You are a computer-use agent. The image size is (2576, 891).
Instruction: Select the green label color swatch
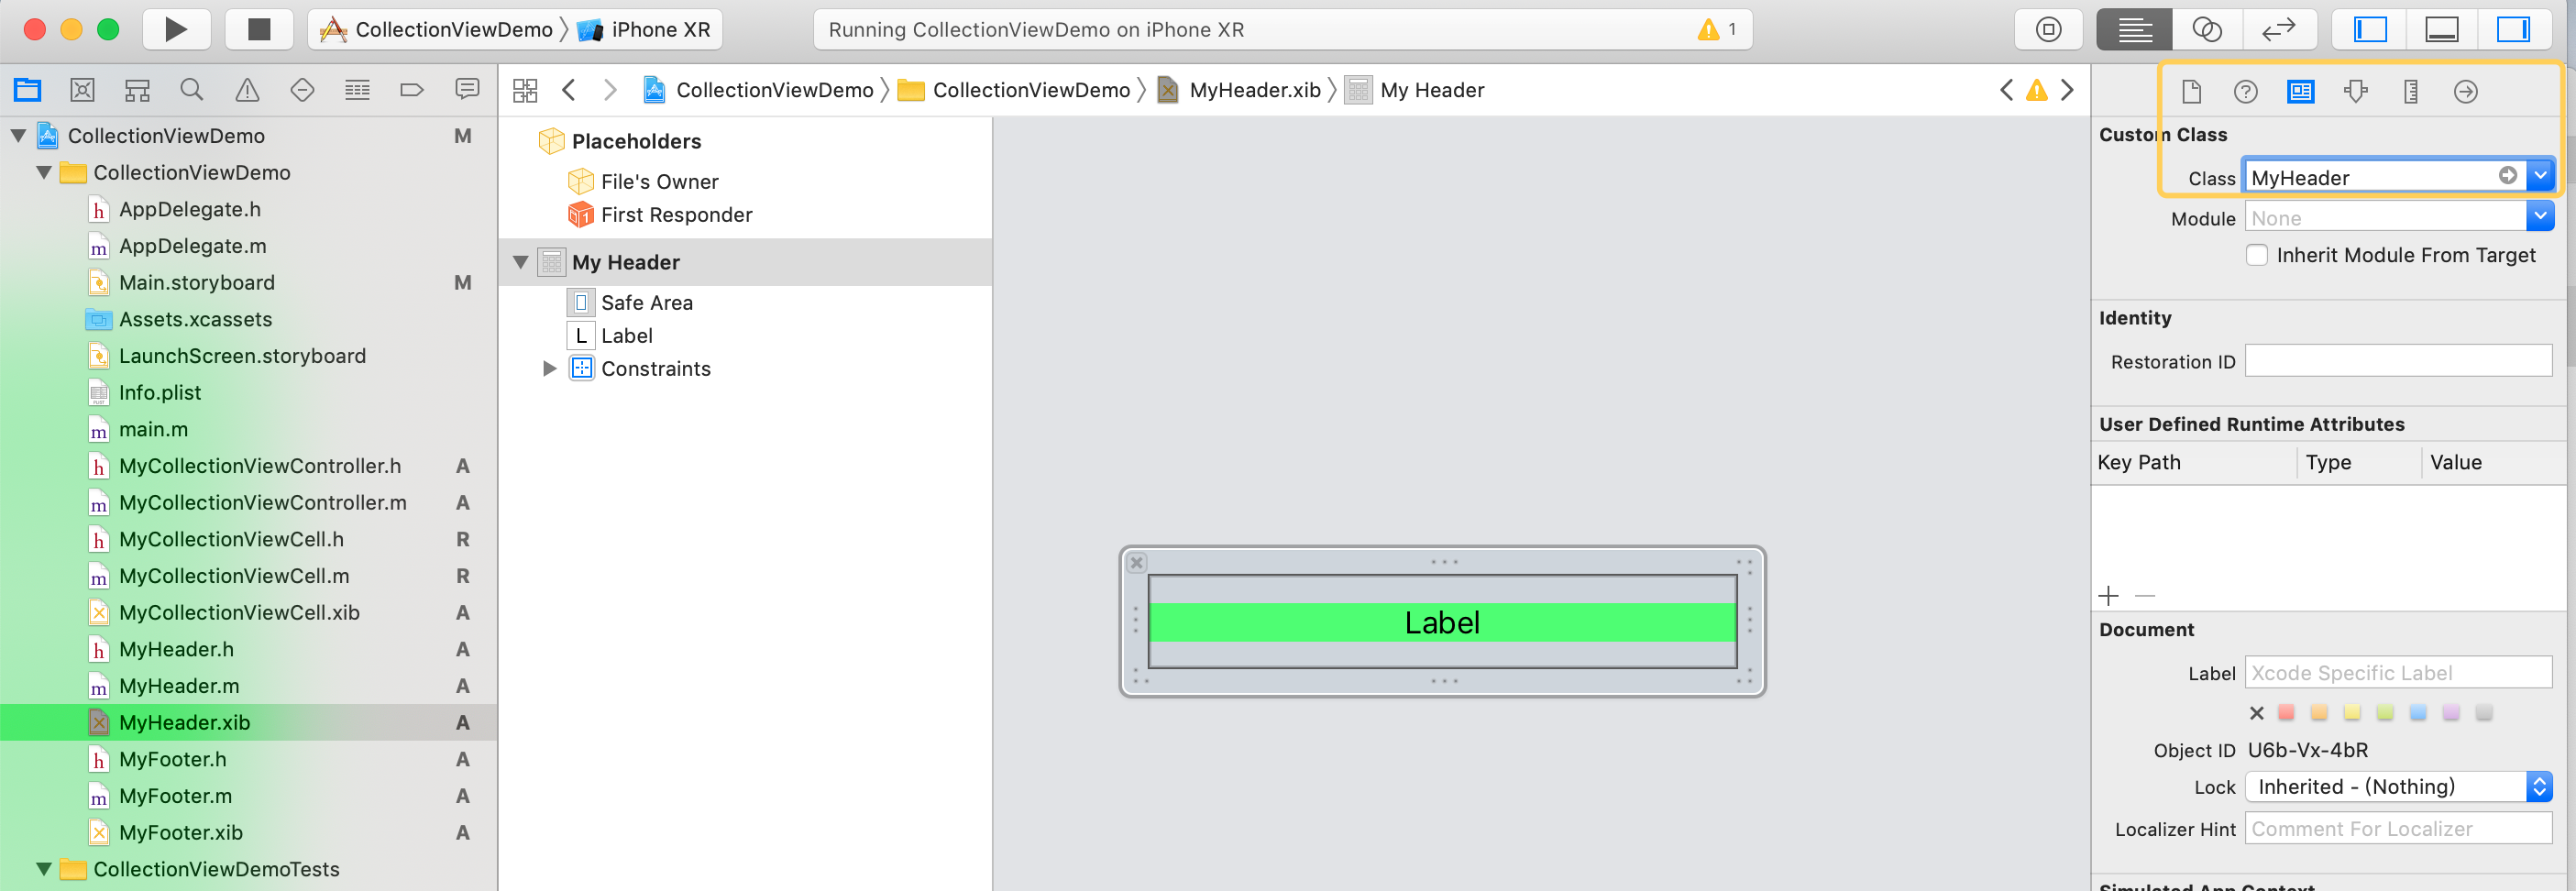2385,712
